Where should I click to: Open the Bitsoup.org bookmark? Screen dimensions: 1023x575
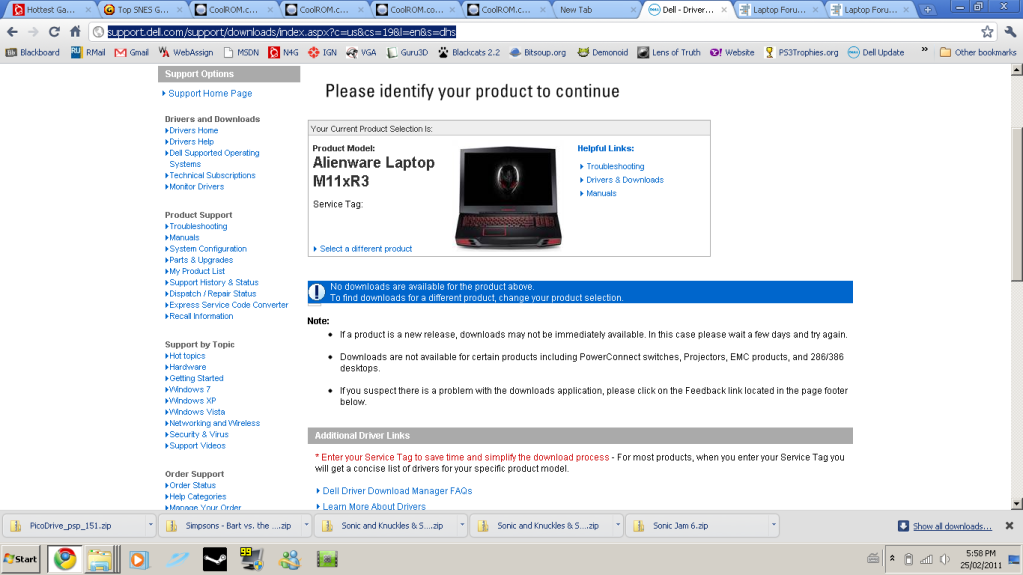[538, 52]
